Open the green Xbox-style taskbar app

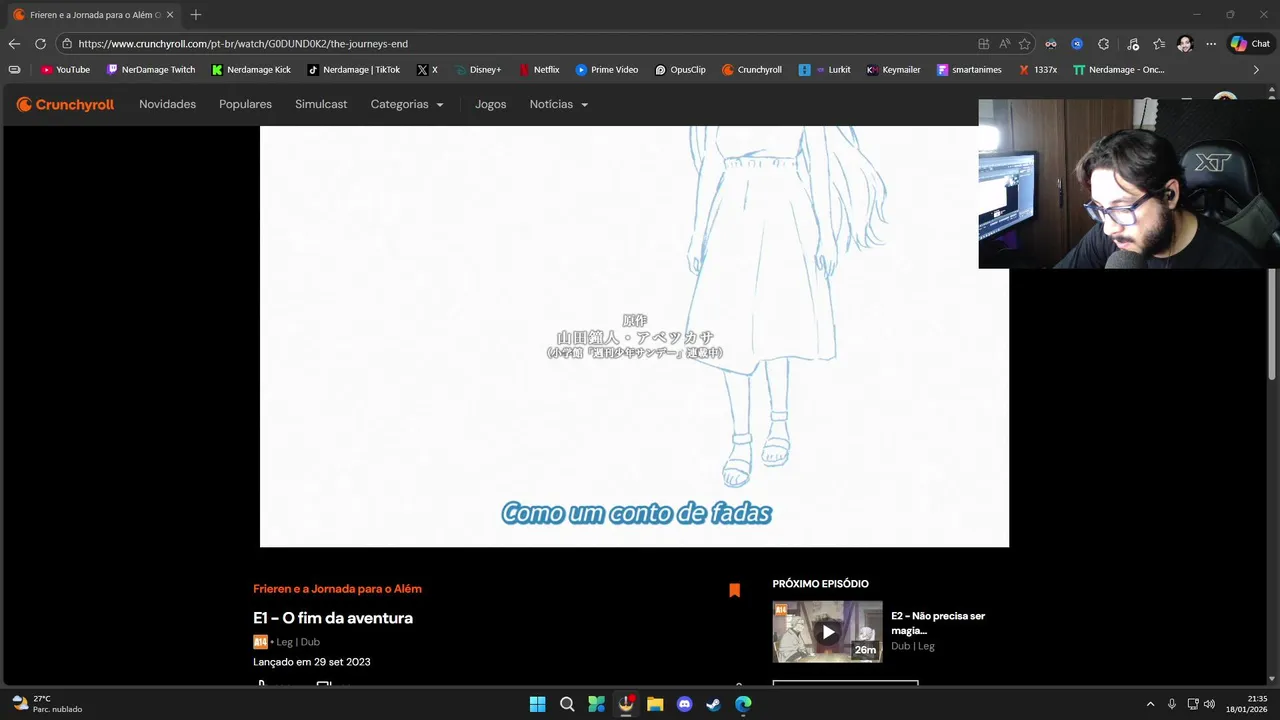[596, 704]
